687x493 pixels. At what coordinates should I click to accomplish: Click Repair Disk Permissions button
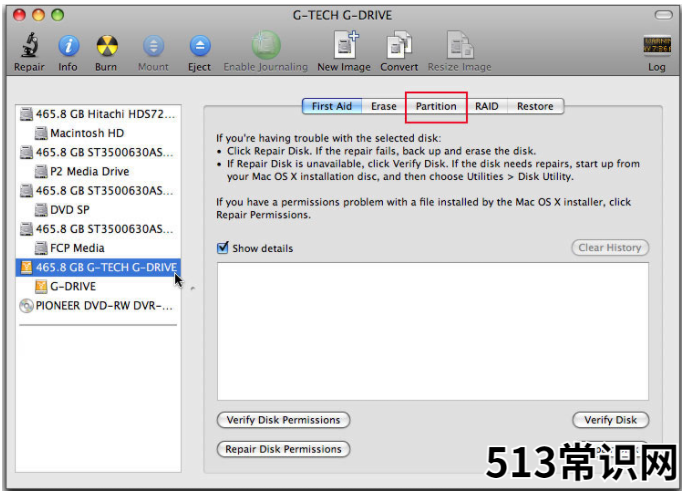pyautogui.click(x=283, y=449)
